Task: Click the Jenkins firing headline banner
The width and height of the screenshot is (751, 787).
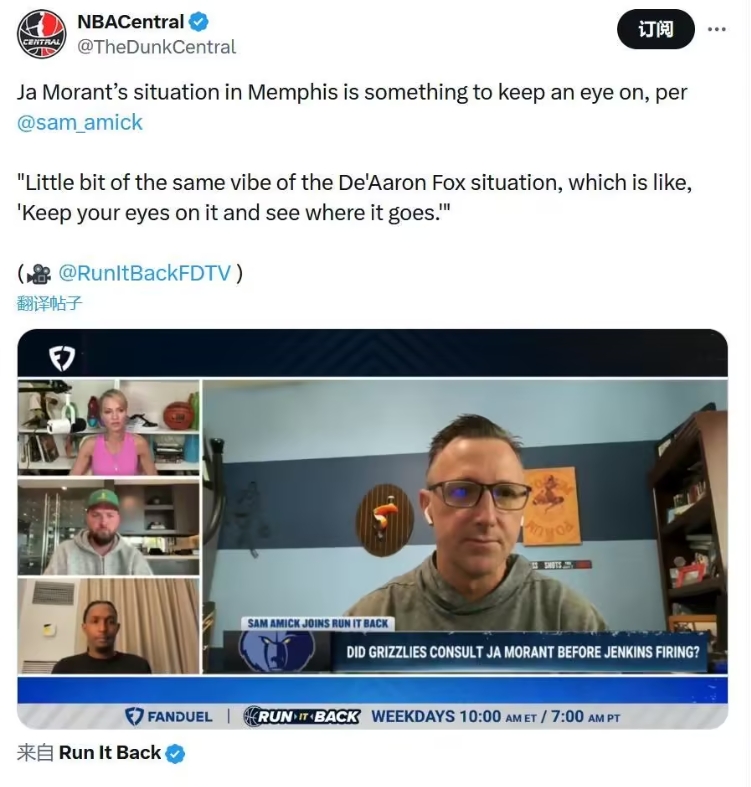Action: point(523,652)
